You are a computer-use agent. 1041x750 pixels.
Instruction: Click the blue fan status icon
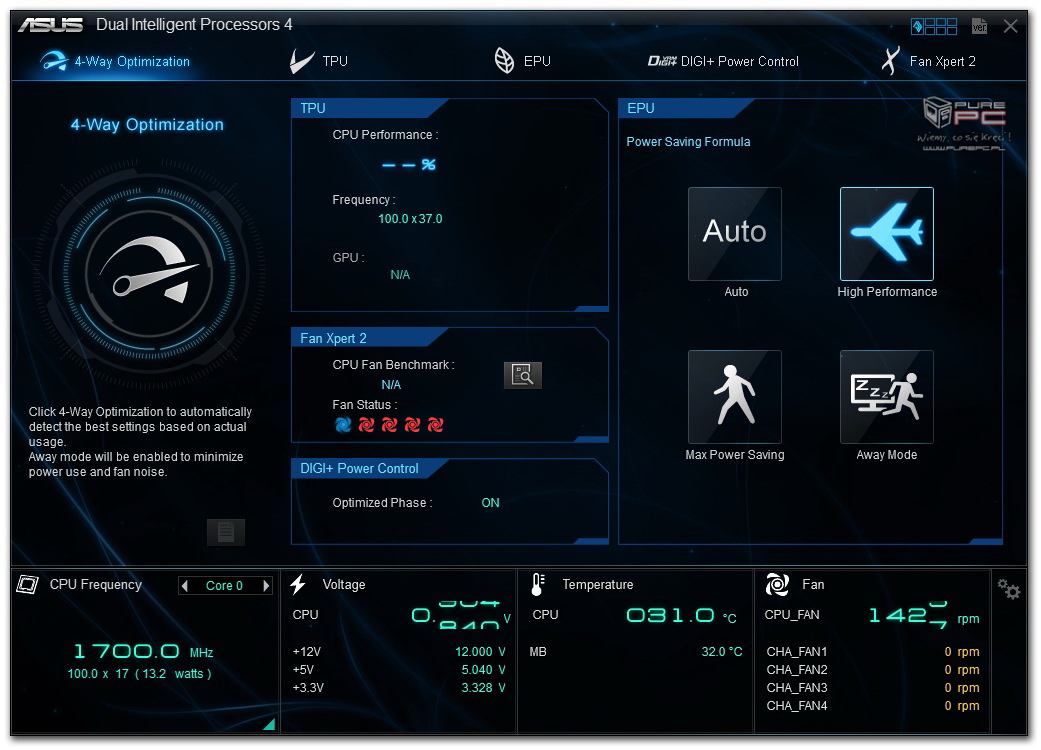343,425
